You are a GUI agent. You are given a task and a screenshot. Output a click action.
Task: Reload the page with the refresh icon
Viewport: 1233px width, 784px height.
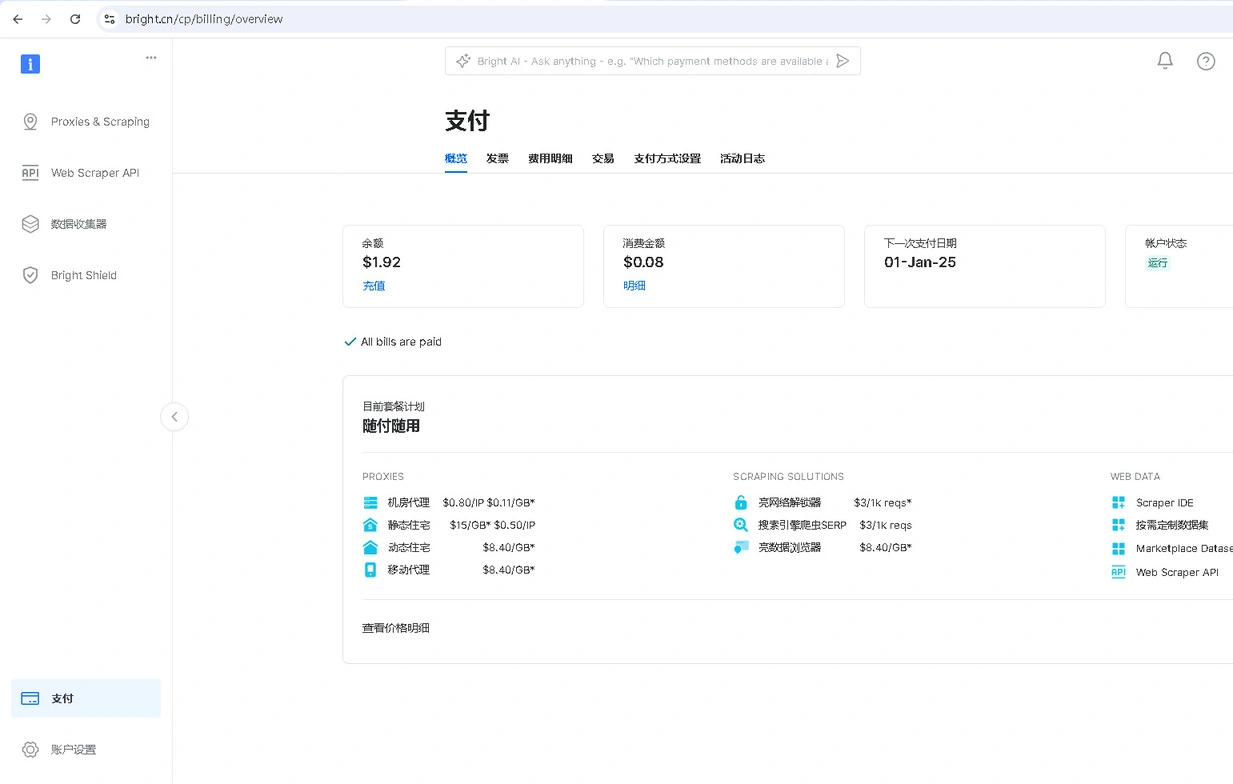point(75,19)
